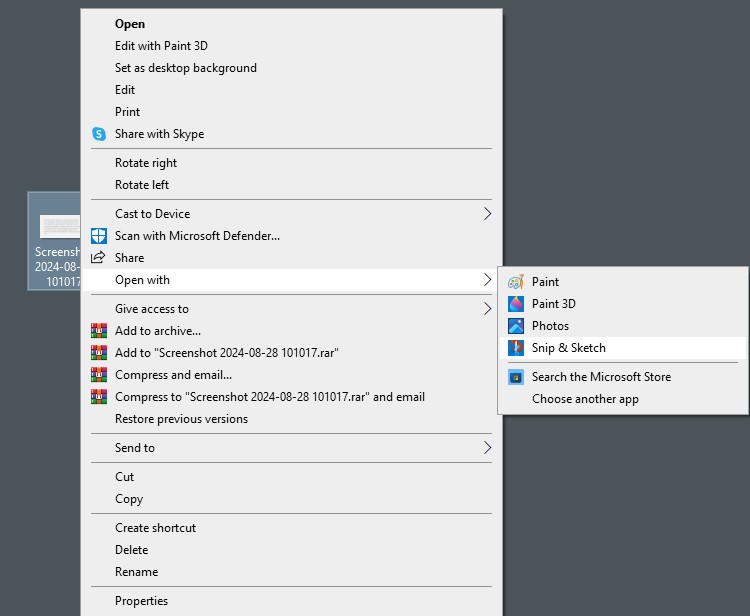Choose the Share menu entry

(x=291, y=258)
